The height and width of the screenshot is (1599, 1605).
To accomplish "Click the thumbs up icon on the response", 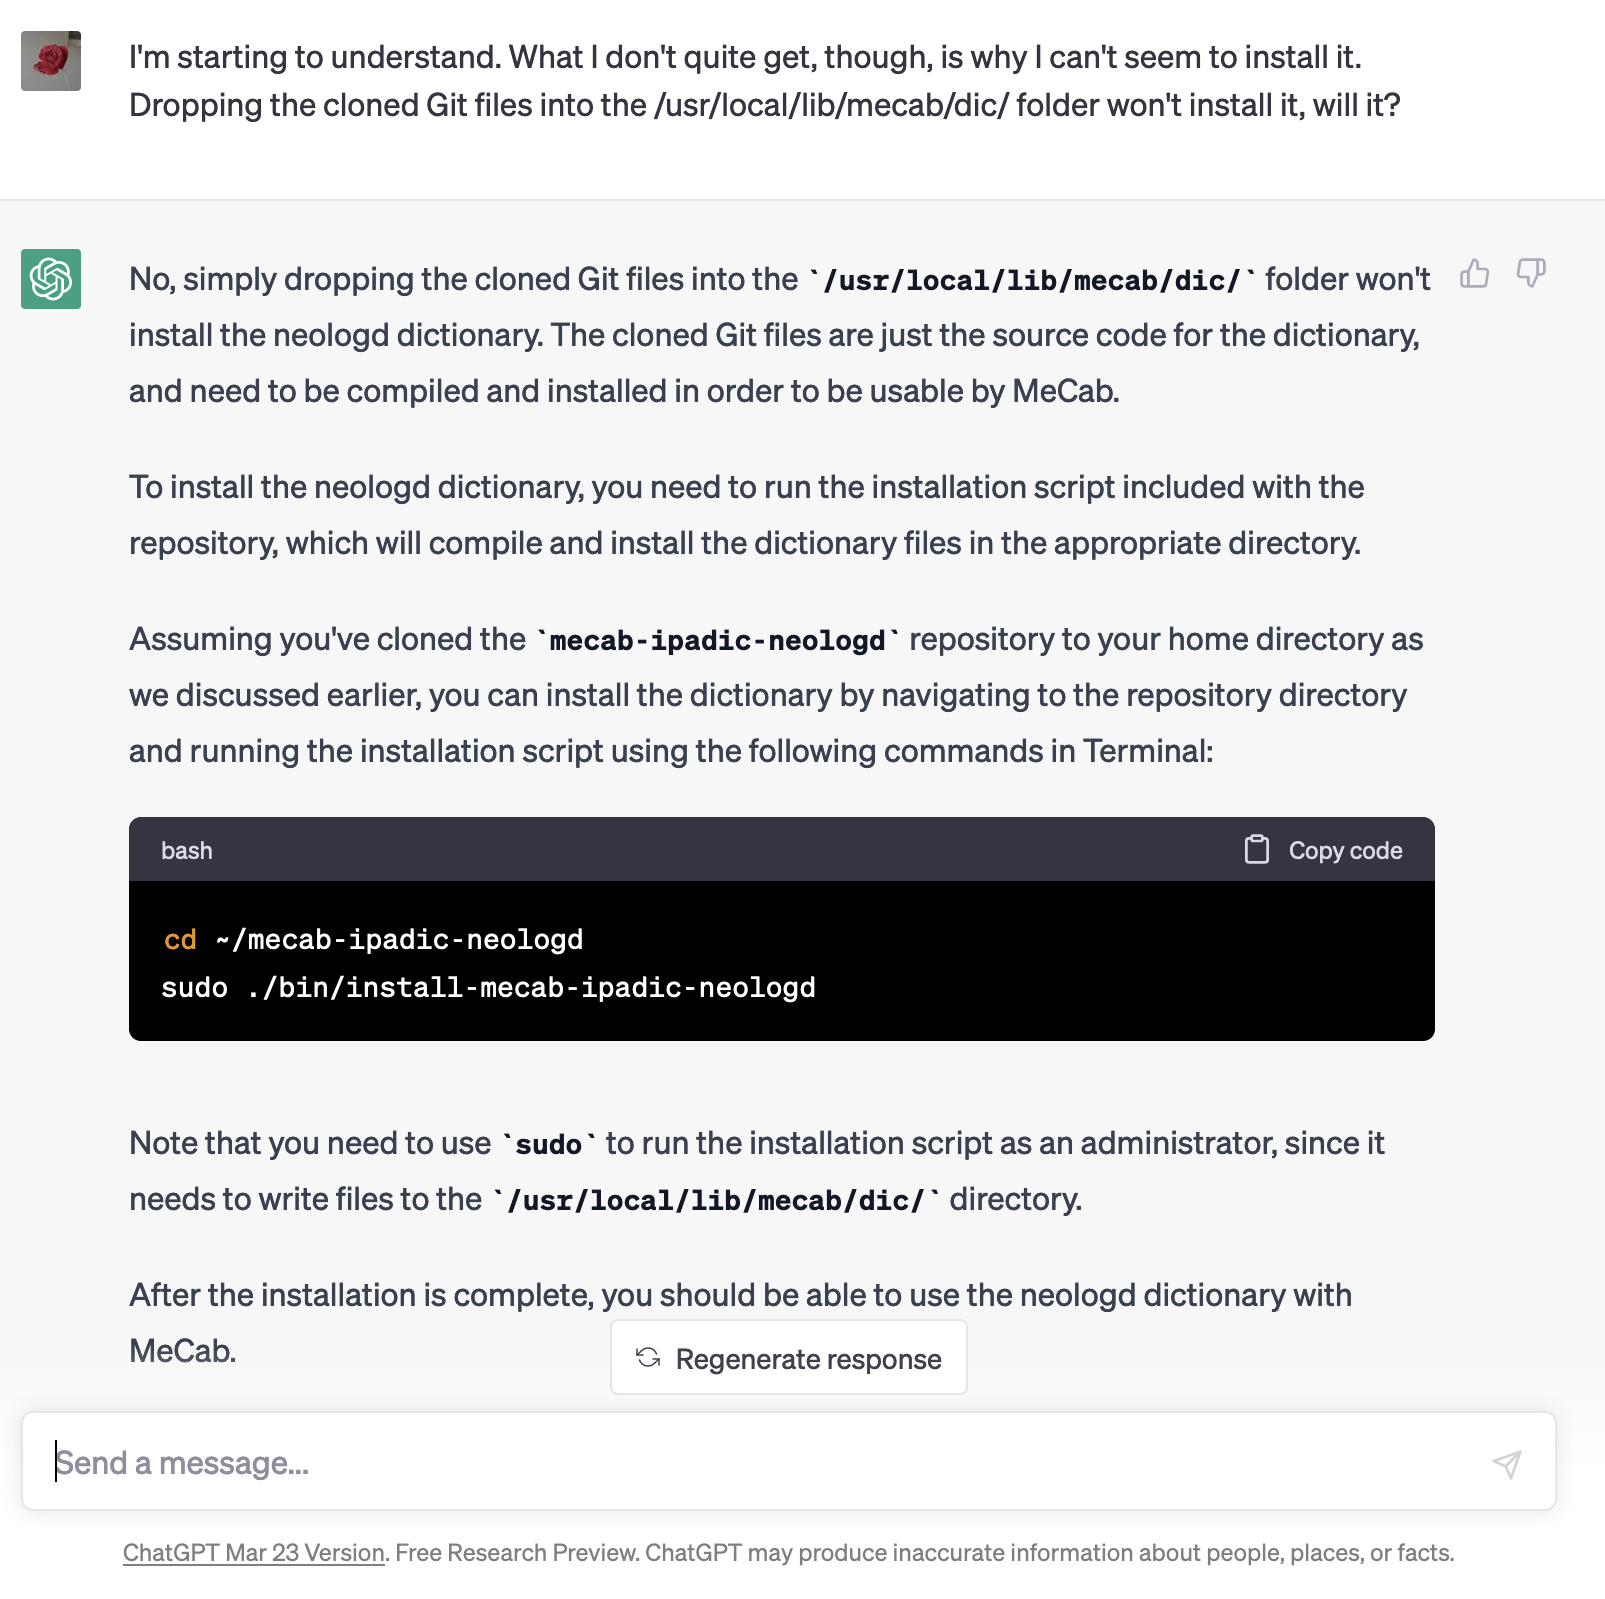I will coord(1474,274).
